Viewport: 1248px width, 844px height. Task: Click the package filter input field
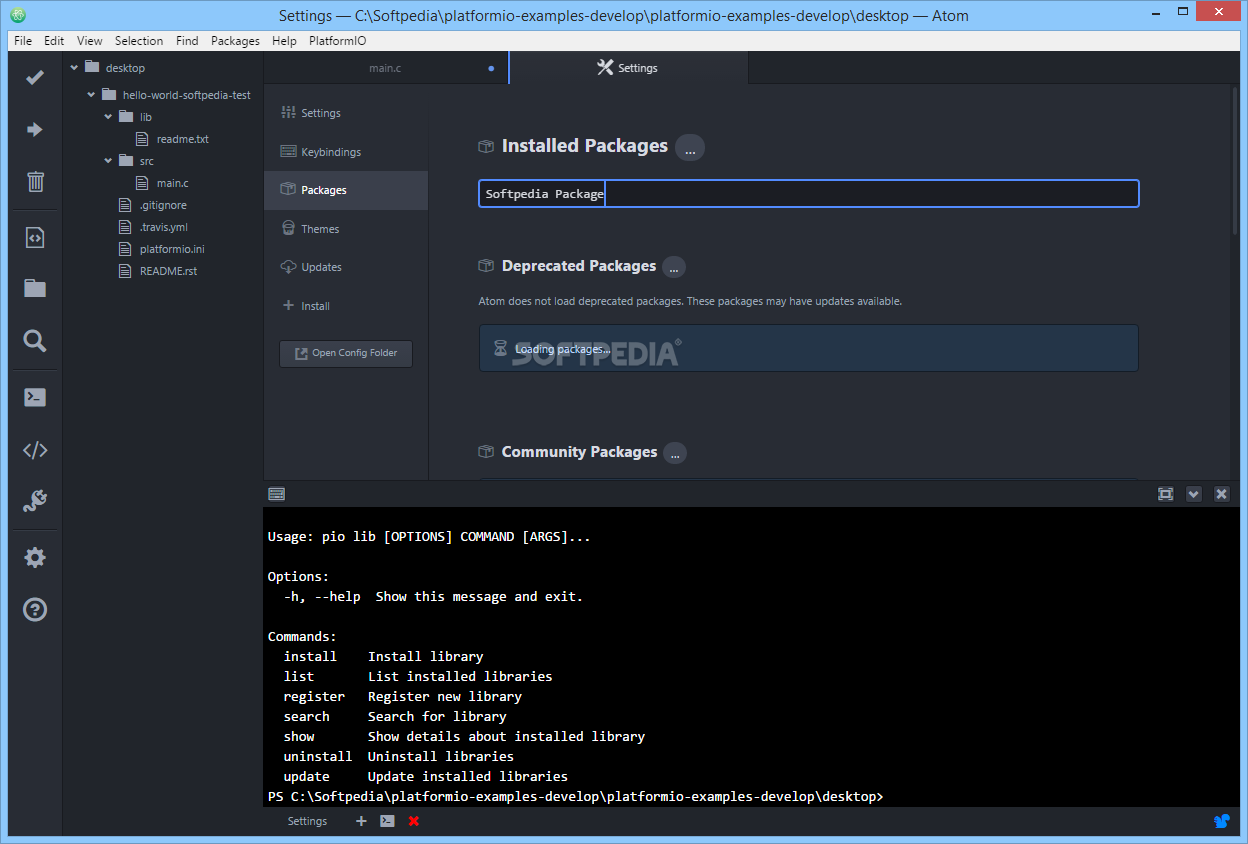[x=808, y=194]
